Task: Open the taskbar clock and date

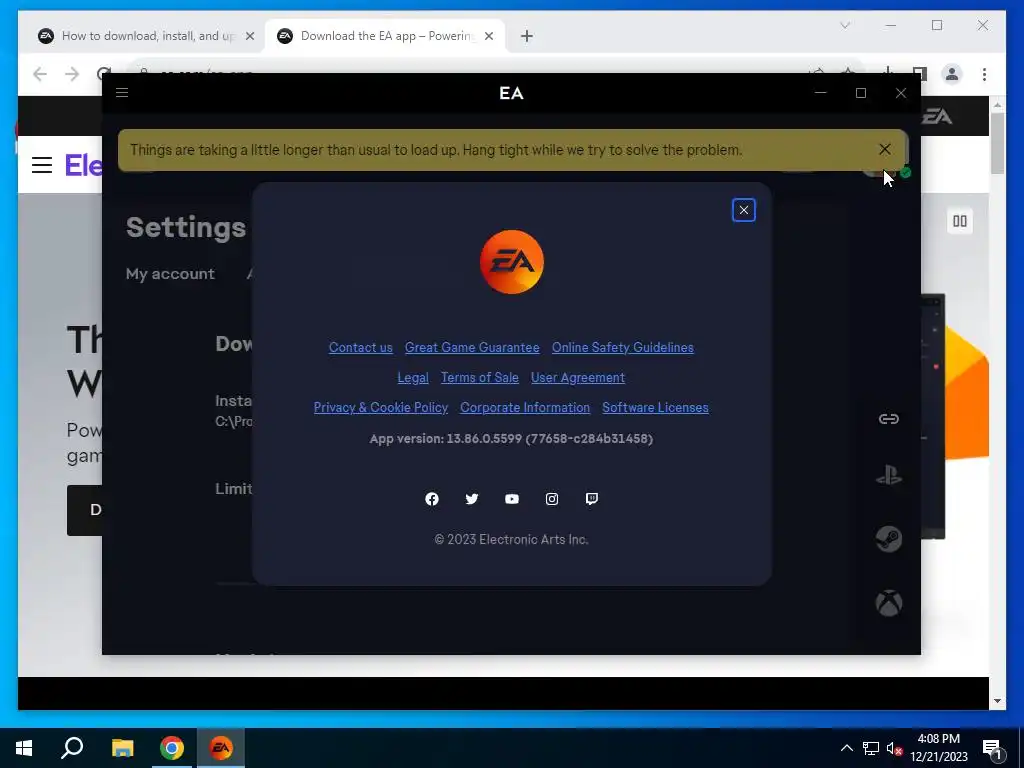Action: pyautogui.click(x=938, y=748)
